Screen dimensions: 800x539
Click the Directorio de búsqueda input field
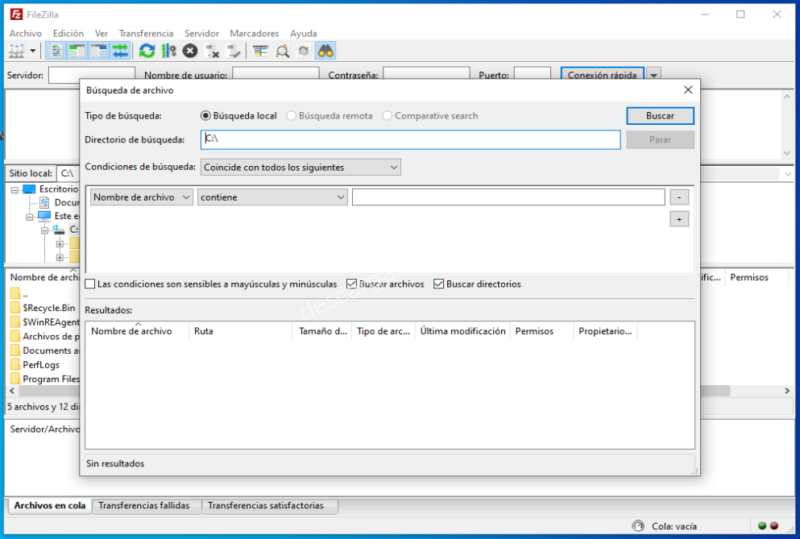tap(410, 140)
